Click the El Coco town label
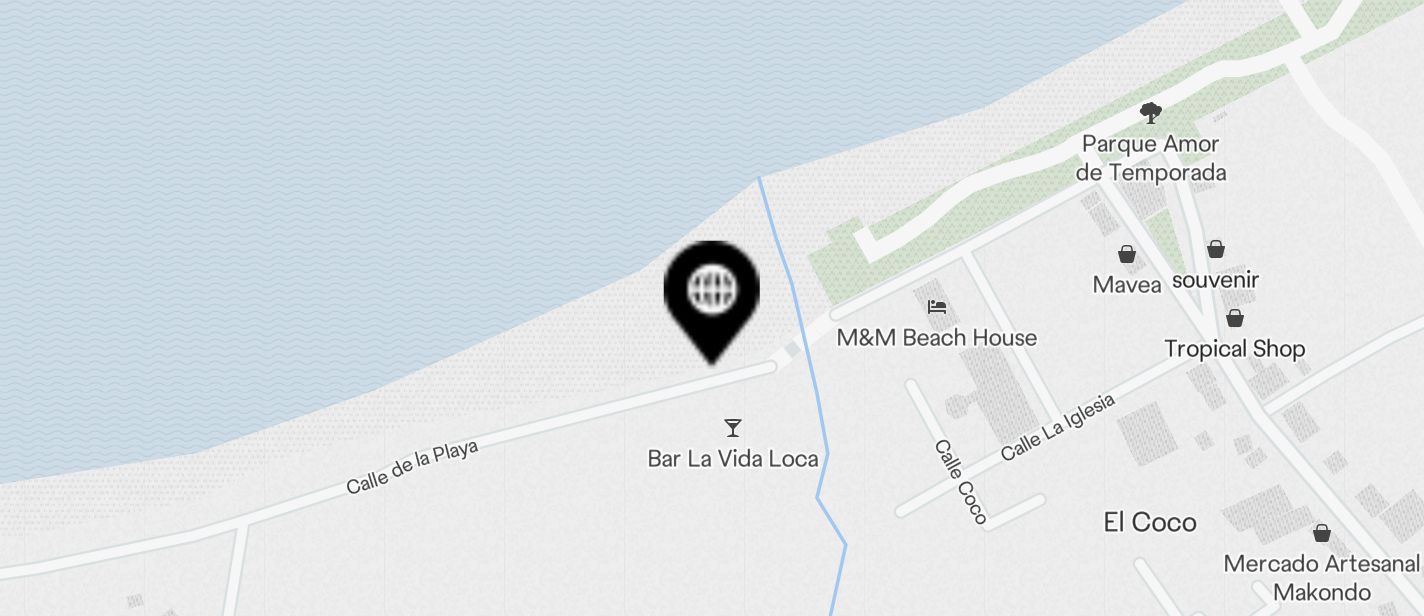The width and height of the screenshot is (1424, 616). pos(1150,522)
